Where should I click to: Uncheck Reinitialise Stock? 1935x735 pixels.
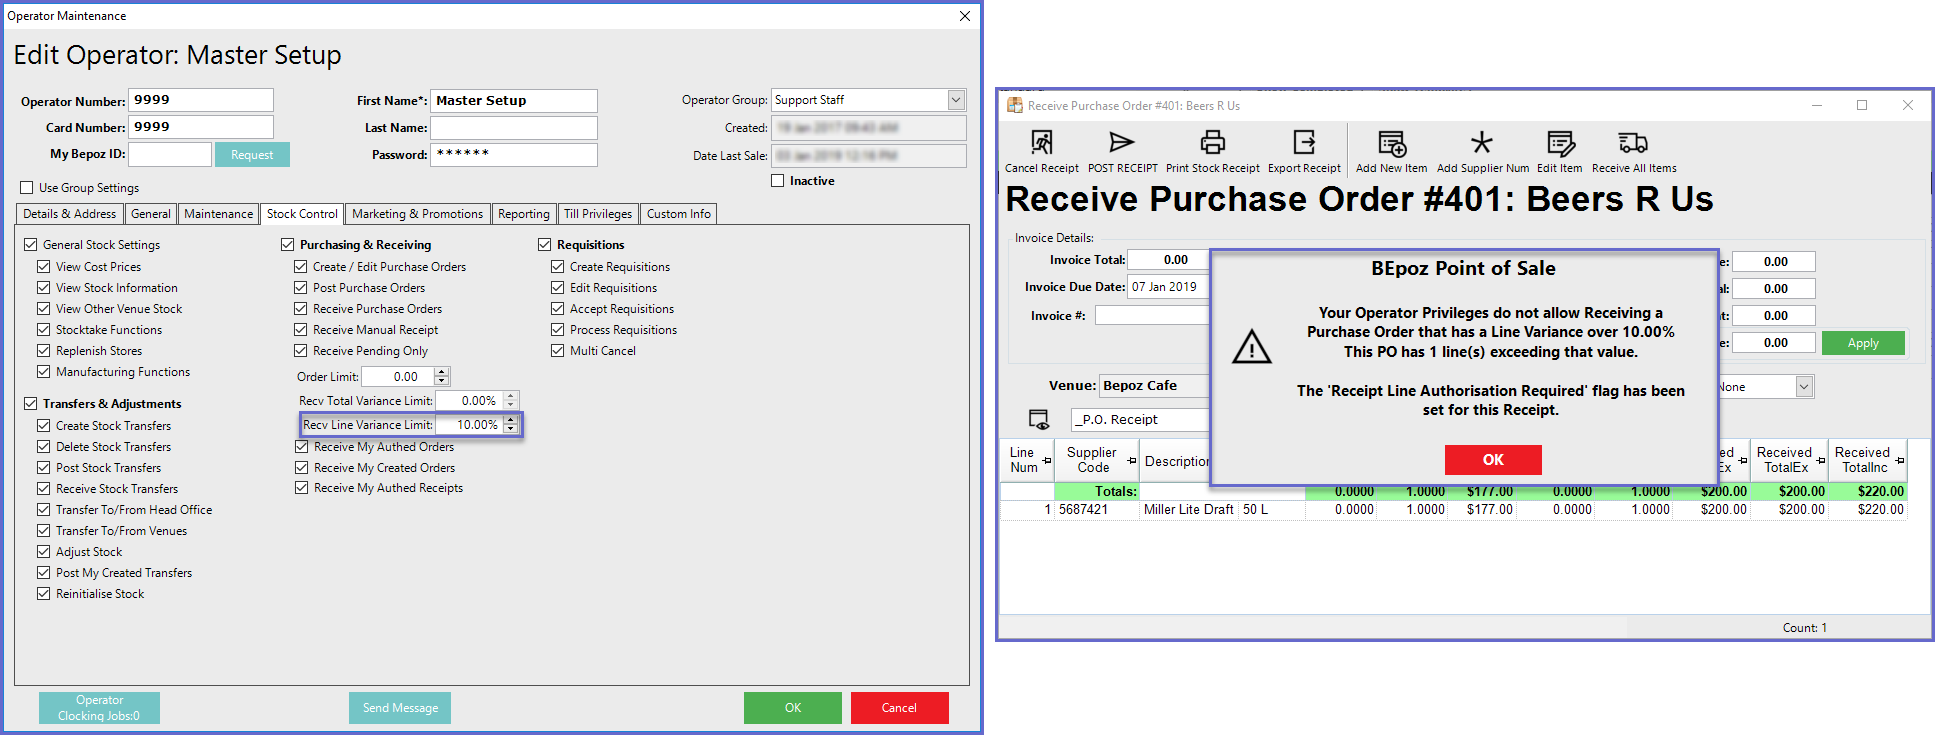[43, 593]
